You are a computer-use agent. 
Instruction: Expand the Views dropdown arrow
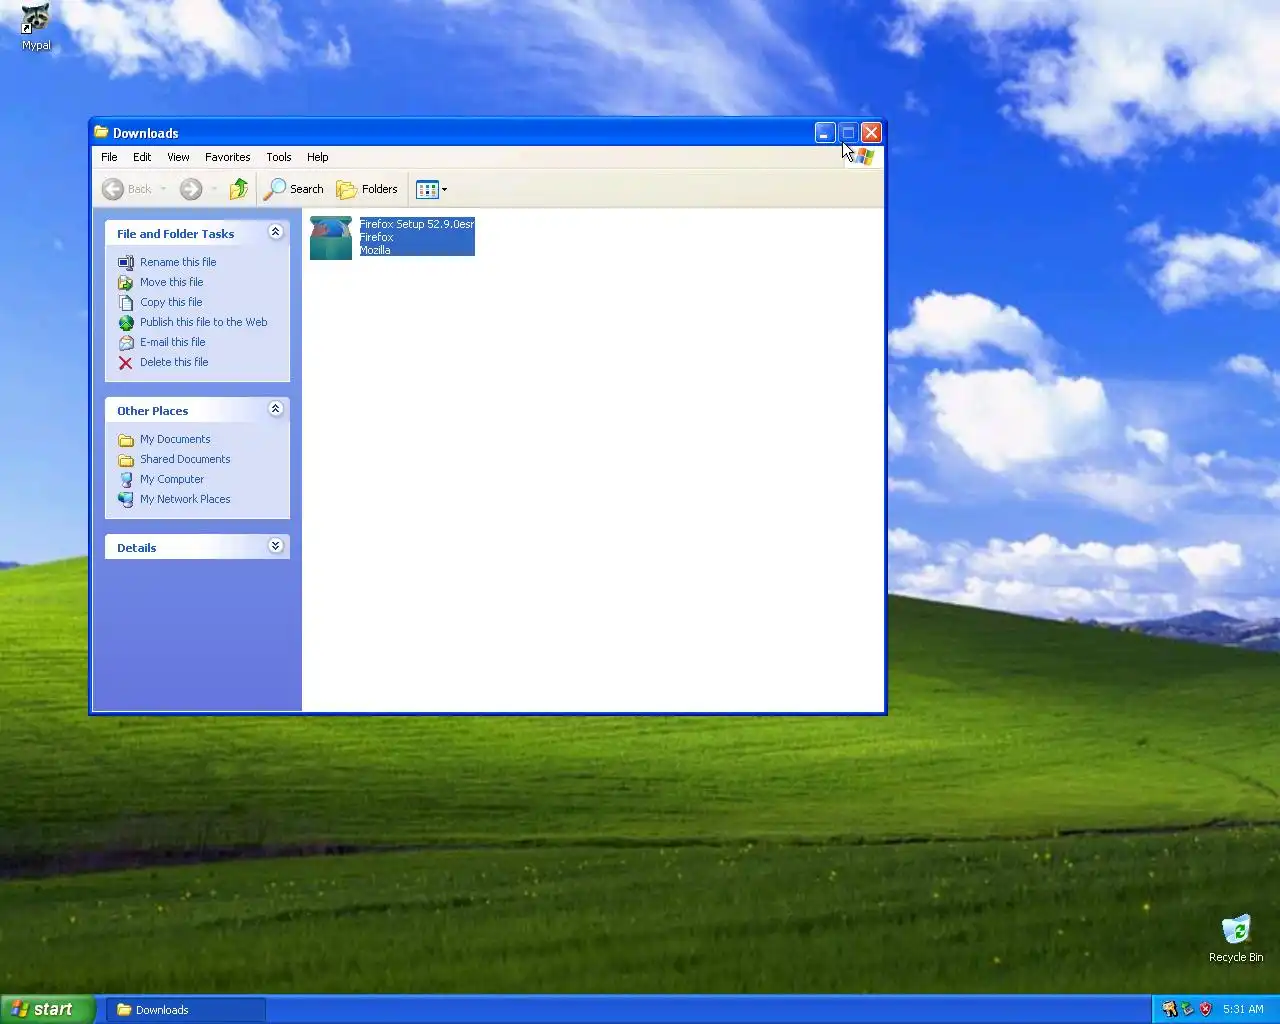coord(444,189)
